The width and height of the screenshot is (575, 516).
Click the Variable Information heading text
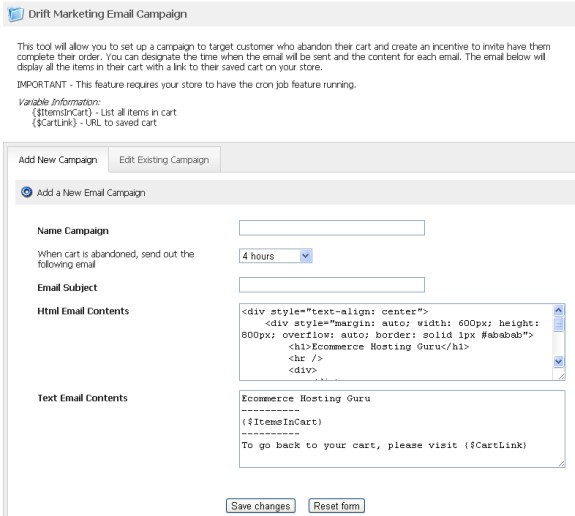[59, 102]
